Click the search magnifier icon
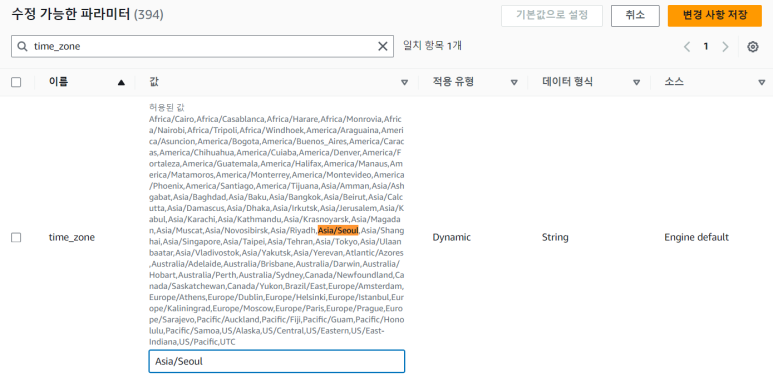 [x=22, y=46]
